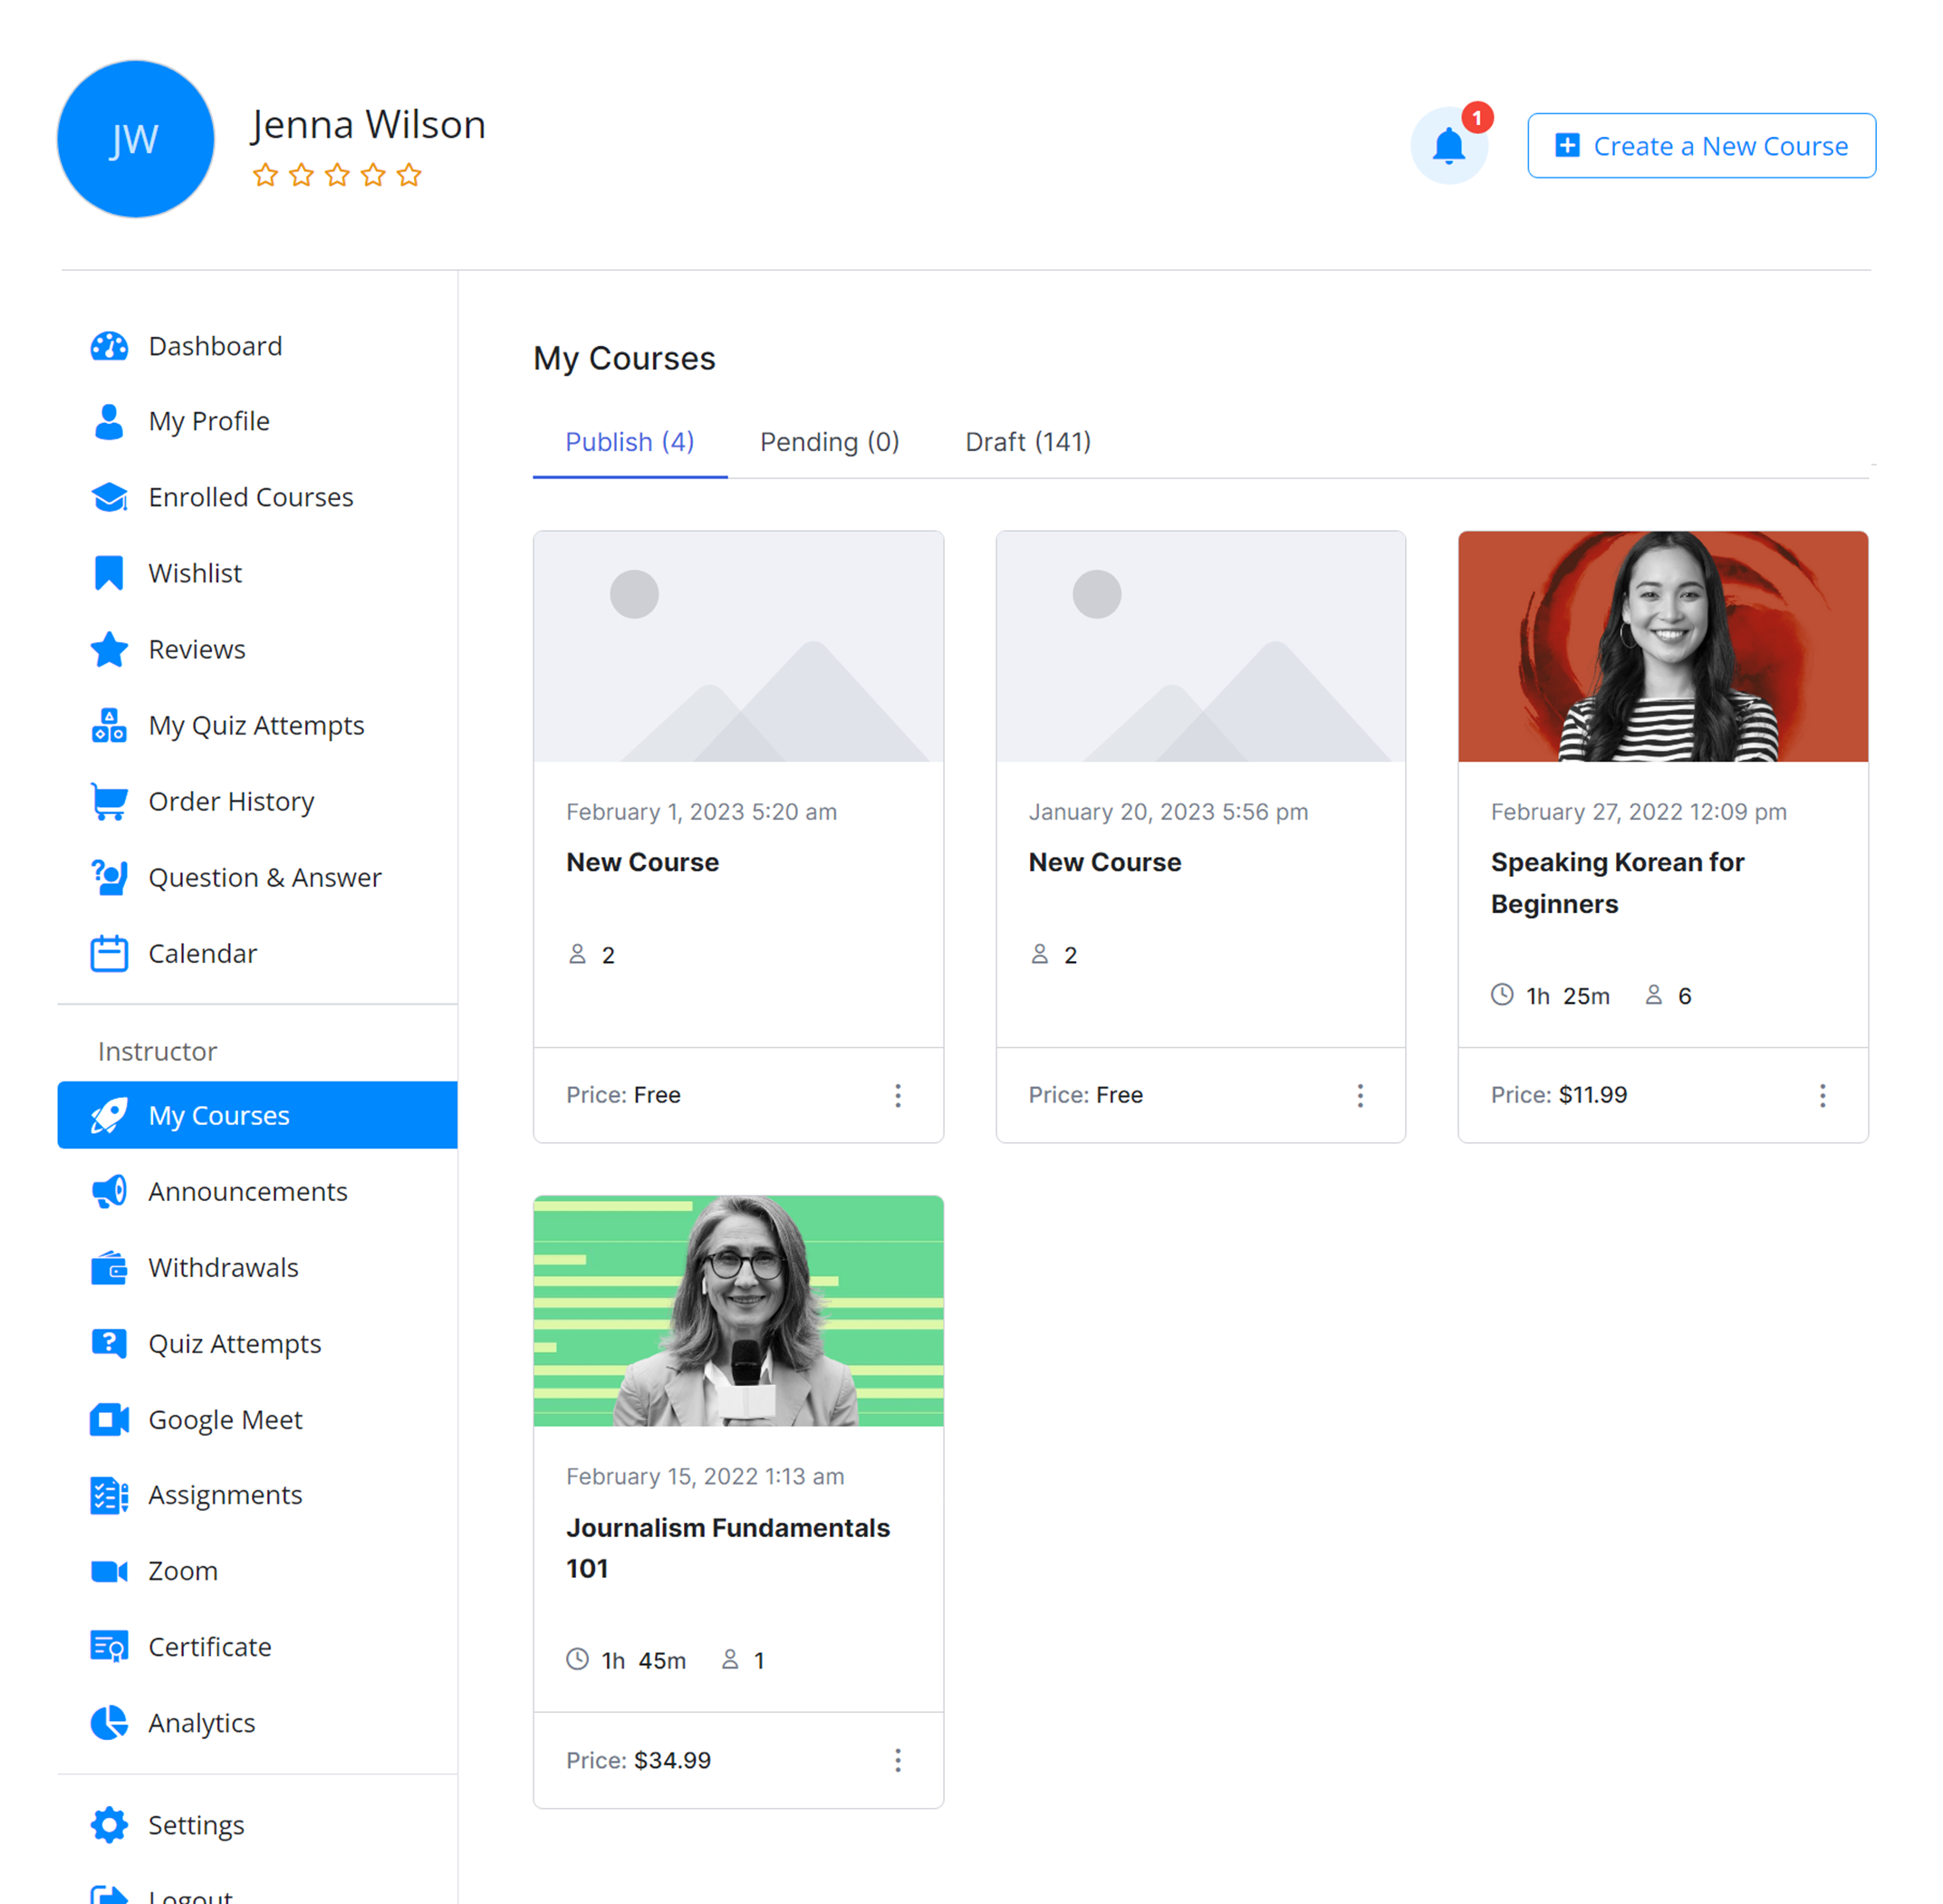This screenshot has width=1943, height=1904.
Task: Open kebab menu of February 2023 course
Action: [x=897, y=1095]
